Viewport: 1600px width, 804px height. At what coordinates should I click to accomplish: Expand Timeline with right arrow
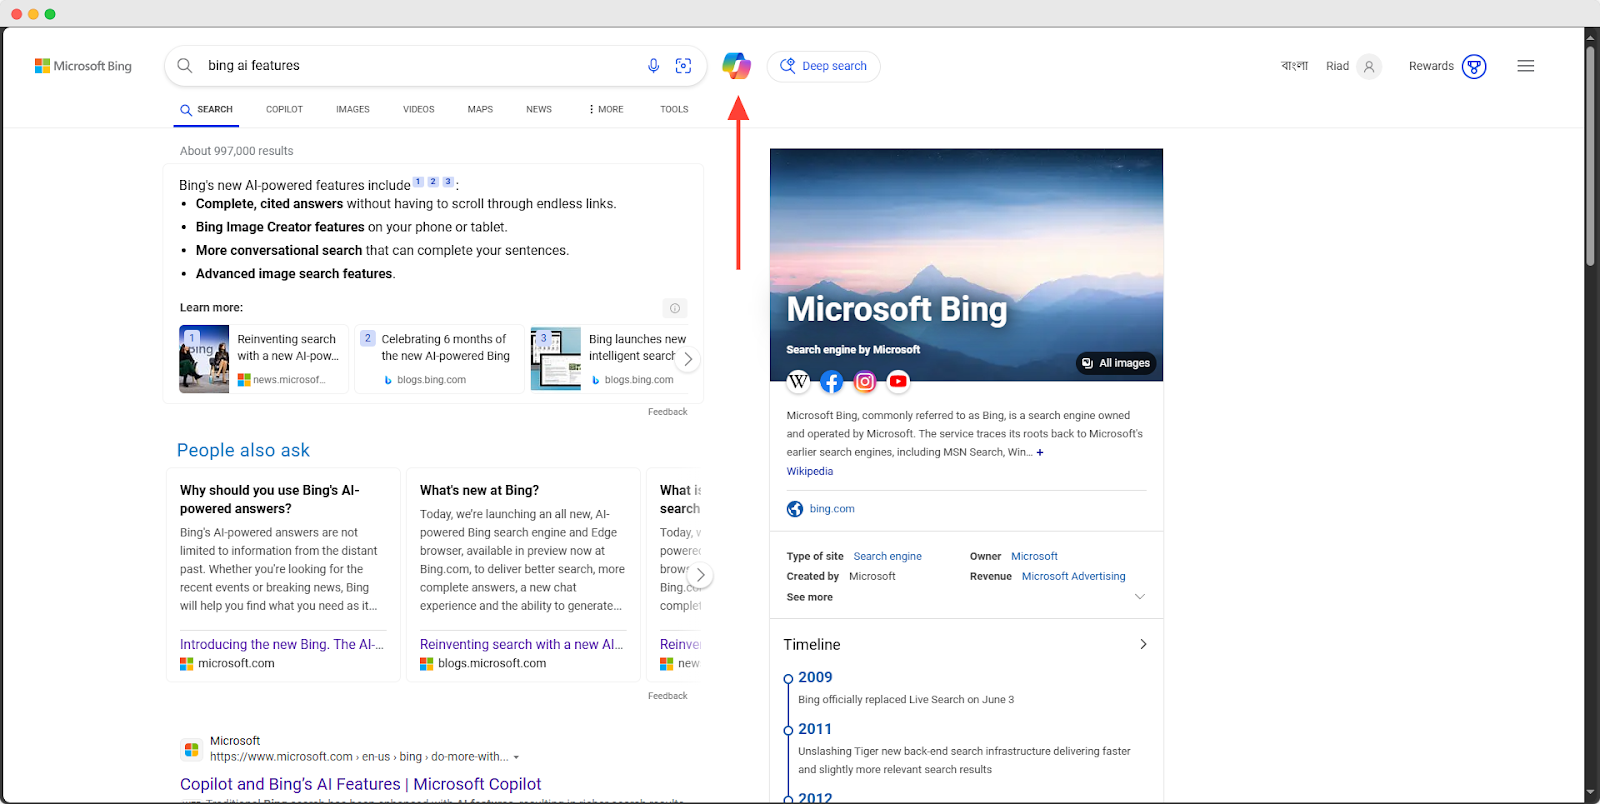coord(1143,645)
